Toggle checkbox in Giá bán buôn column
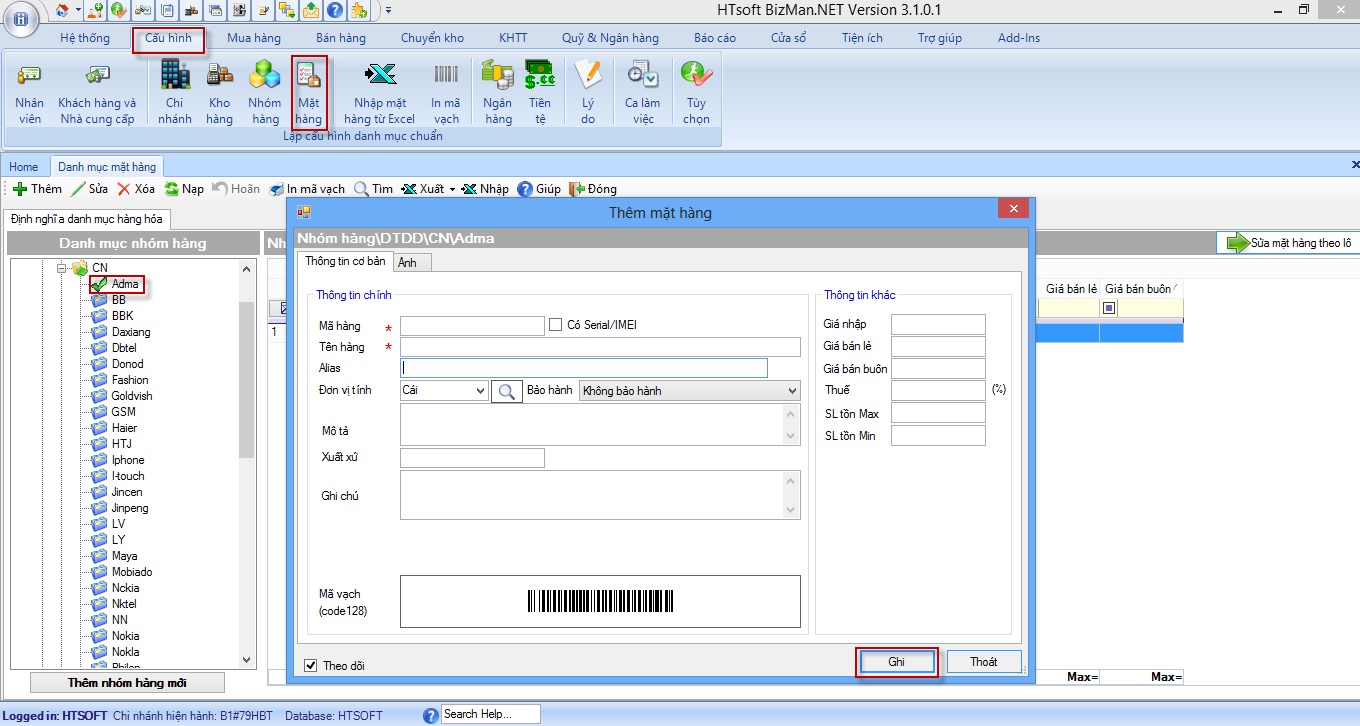 1109,309
